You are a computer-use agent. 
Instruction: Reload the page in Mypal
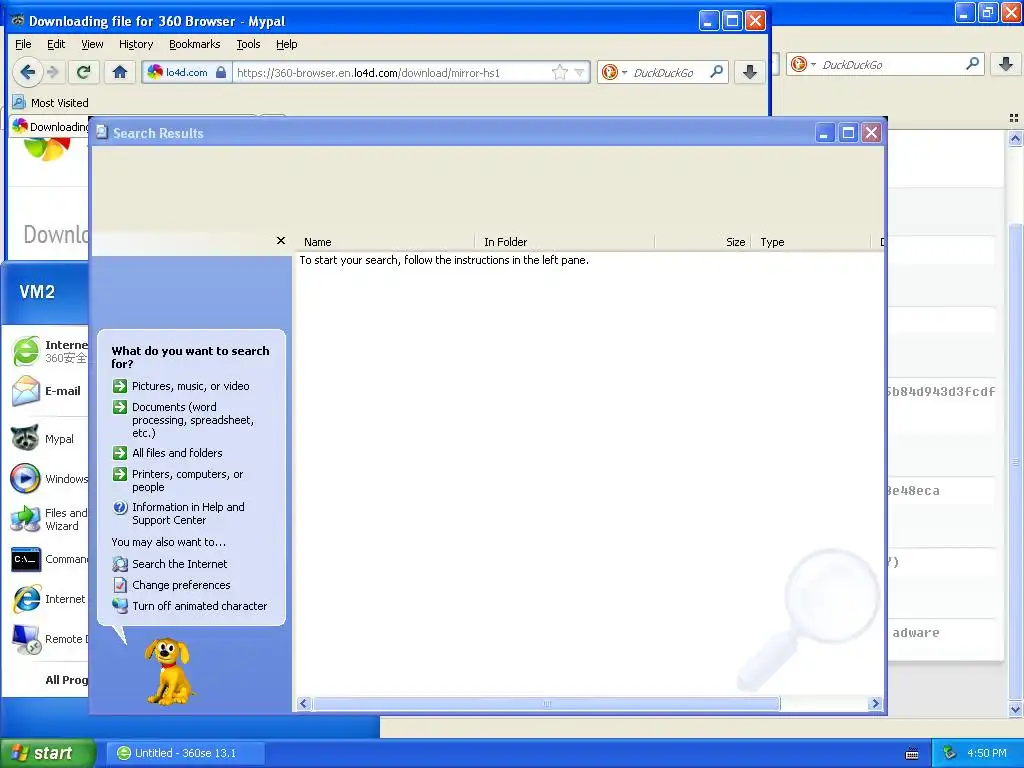pos(84,72)
